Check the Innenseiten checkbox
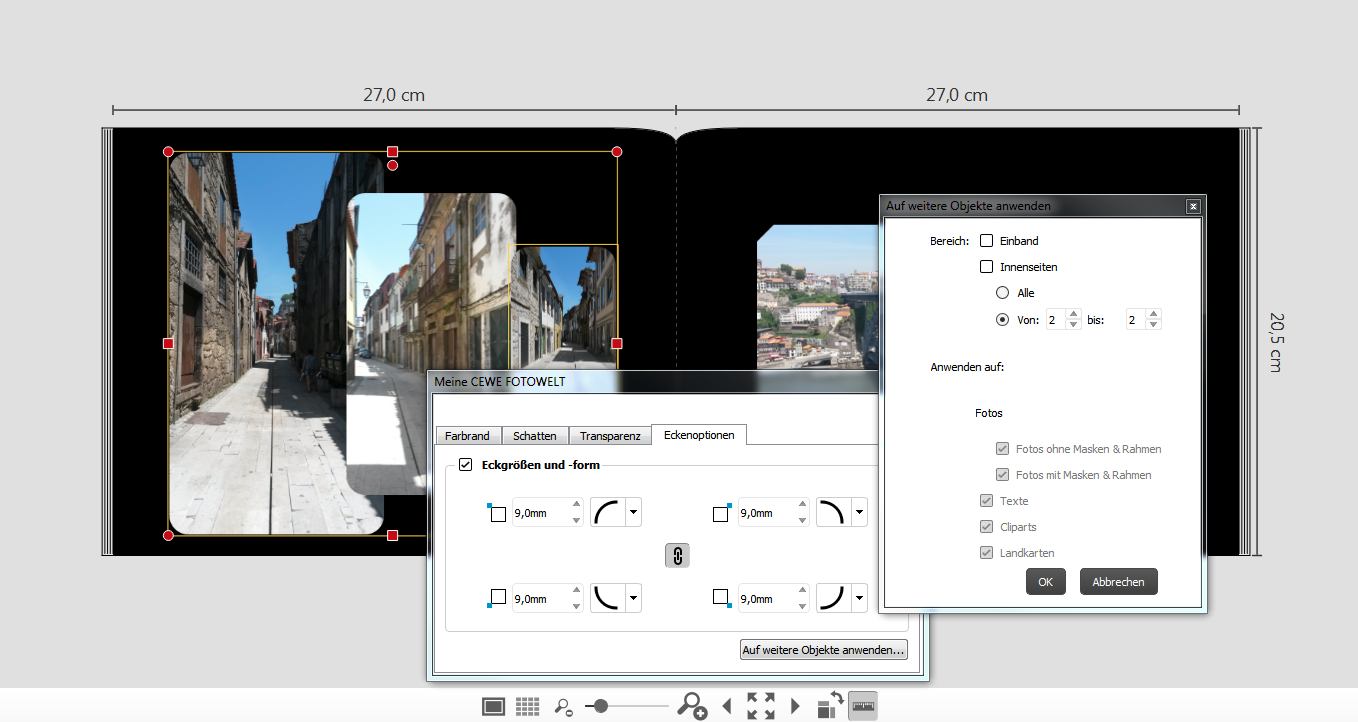 click(x=987, y=267)
